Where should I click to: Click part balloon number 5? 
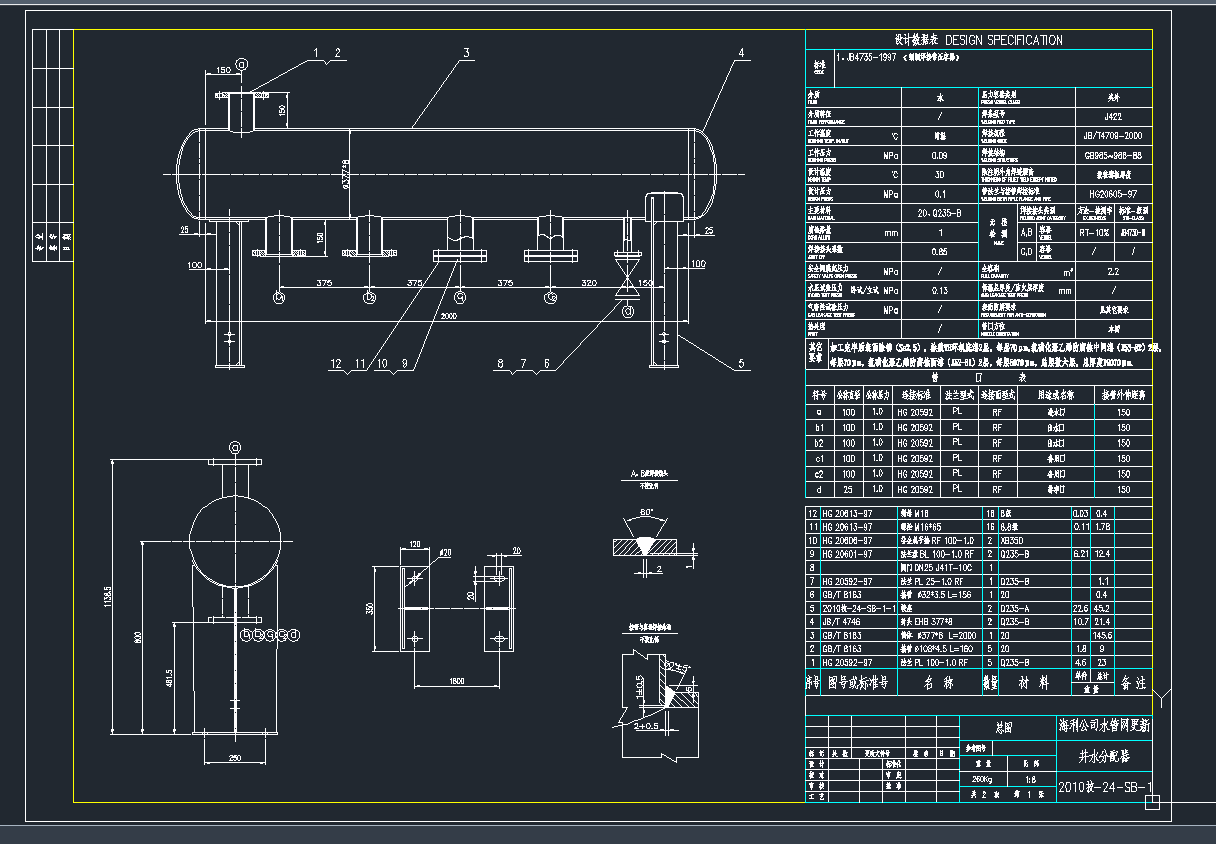tap(741, 364)
